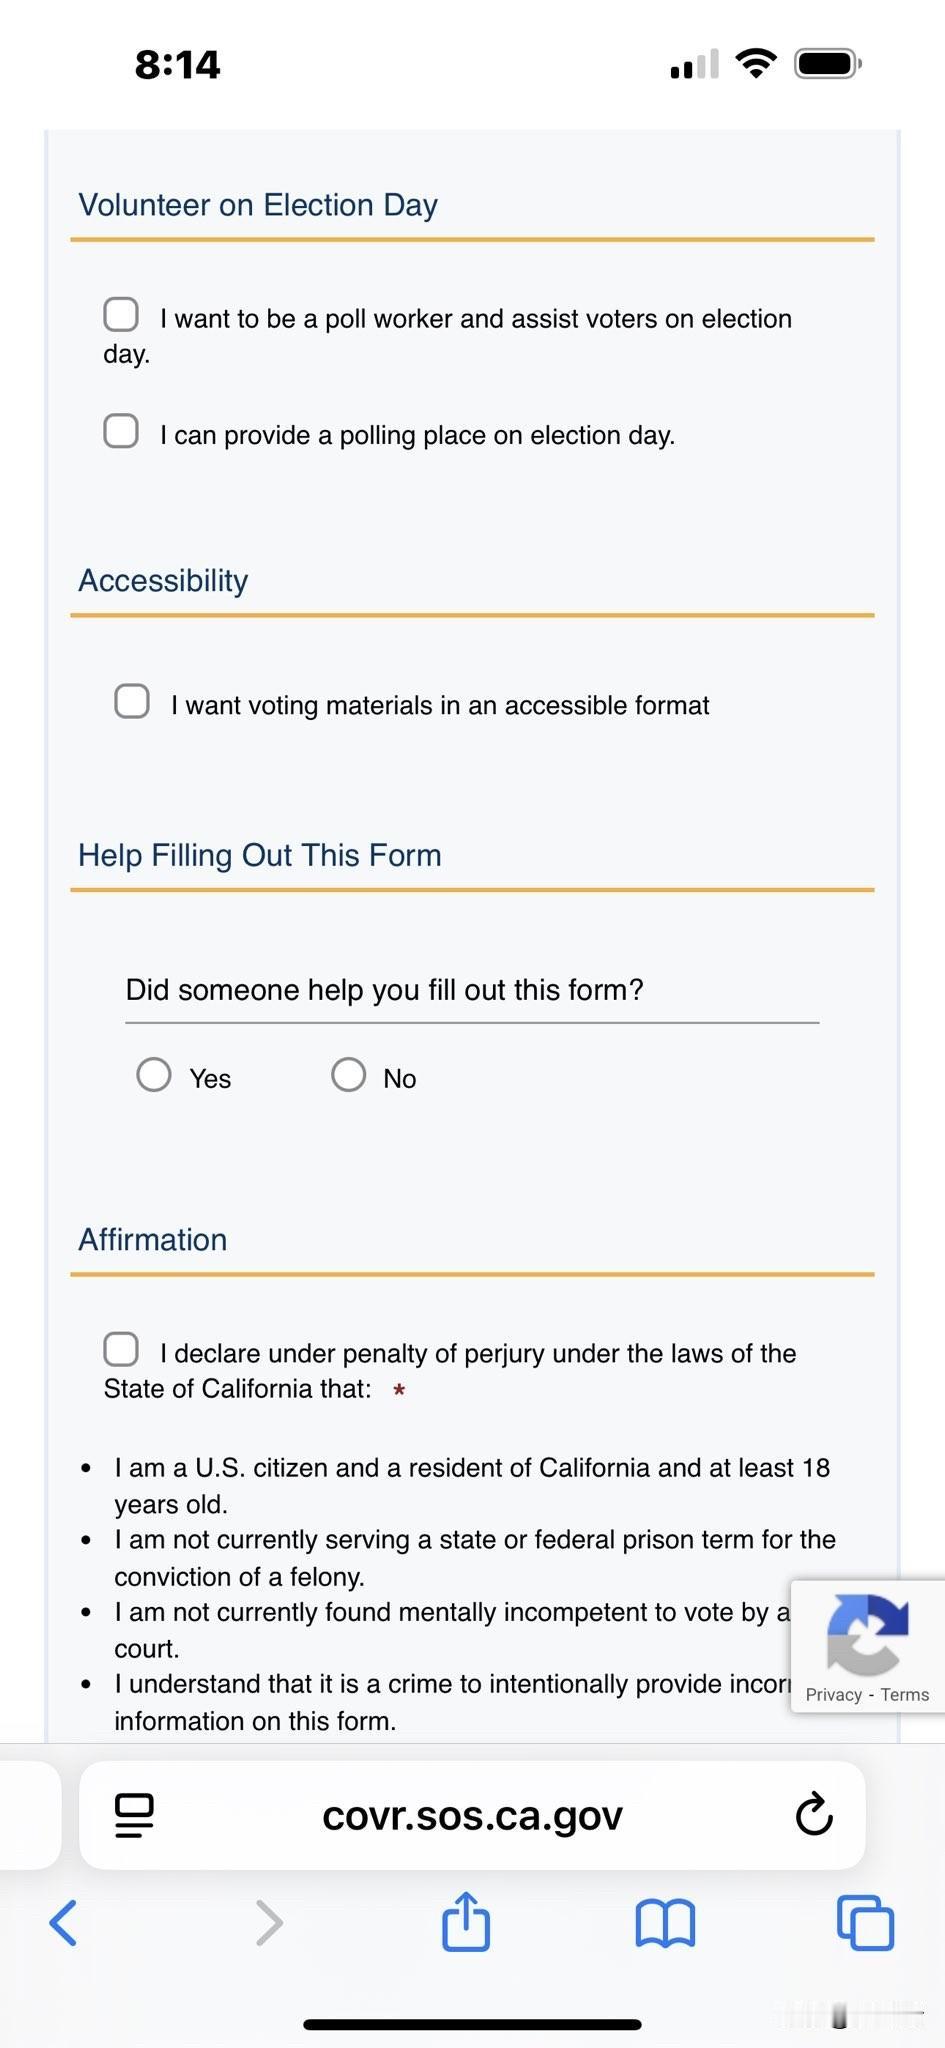Enable accessible format voting materials

click(132, 701)
